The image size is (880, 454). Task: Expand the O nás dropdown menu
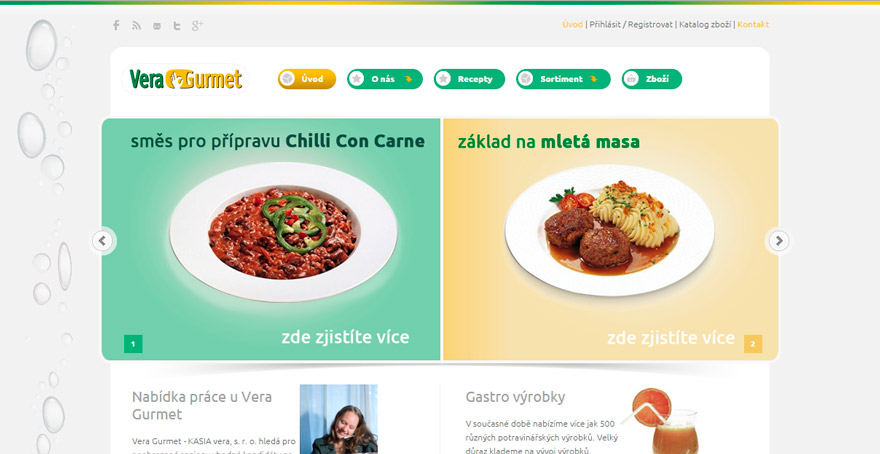pyautogui.click(x=384, y=79)
